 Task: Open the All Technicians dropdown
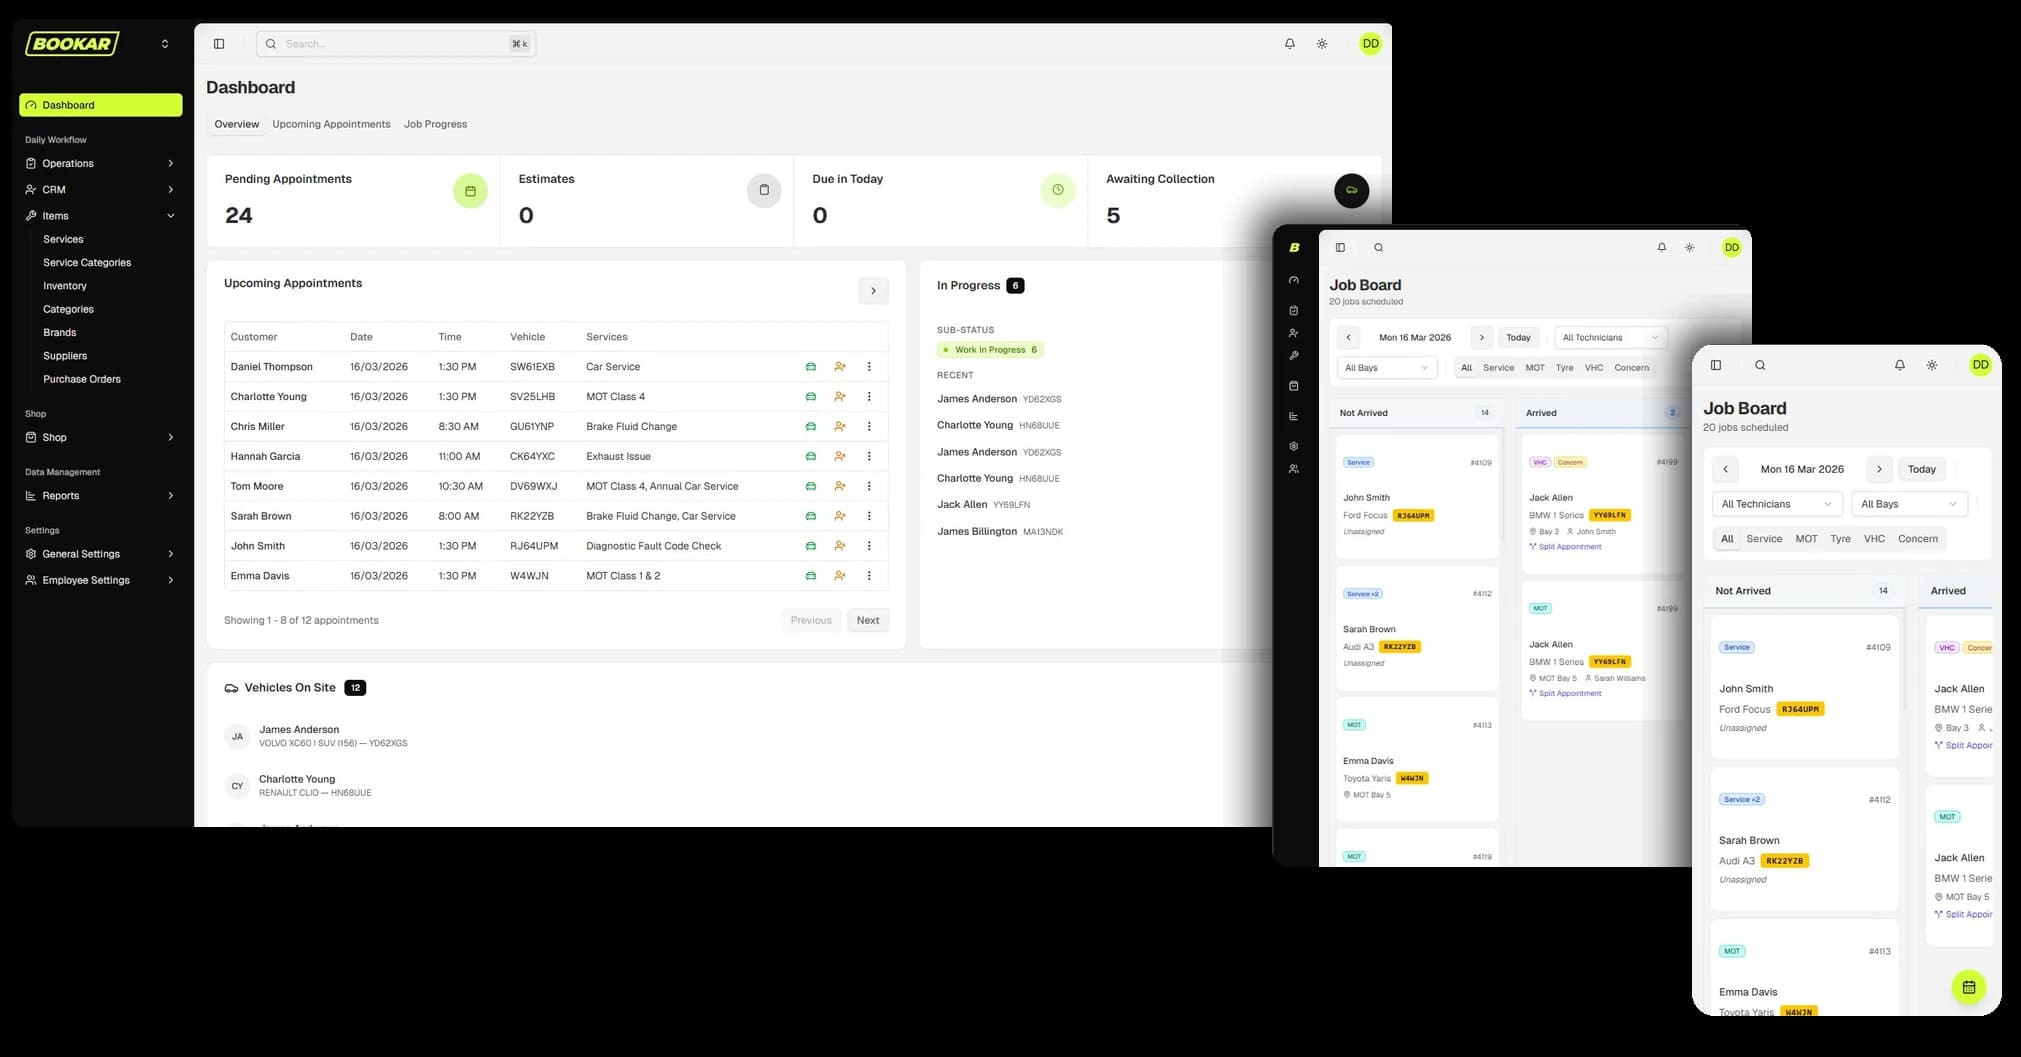[x=1776, y=503]
